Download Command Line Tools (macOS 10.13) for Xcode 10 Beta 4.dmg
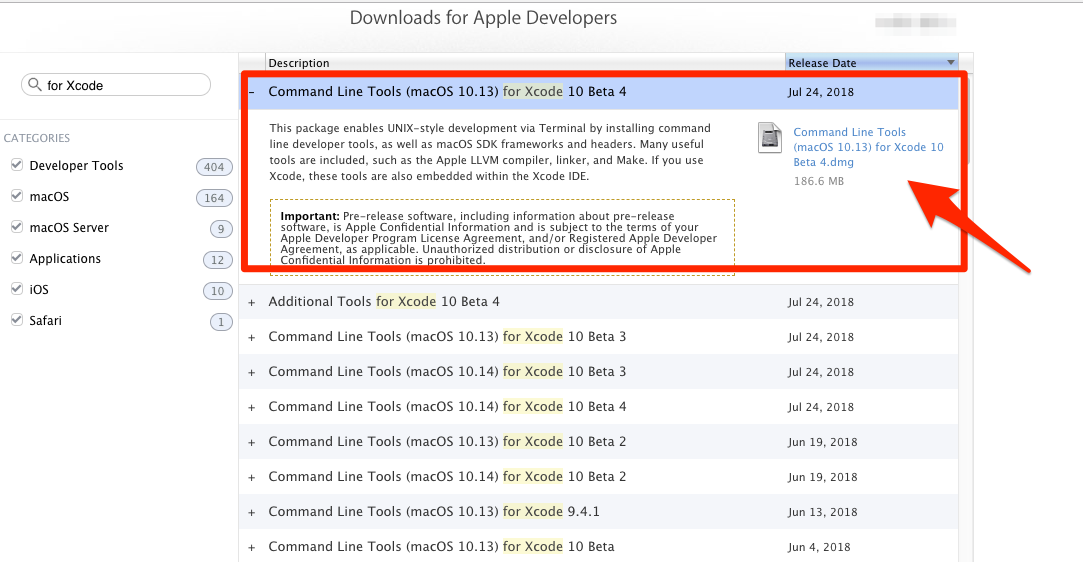Viewport: 1083px width, 562px height. (x=868, y=147)
